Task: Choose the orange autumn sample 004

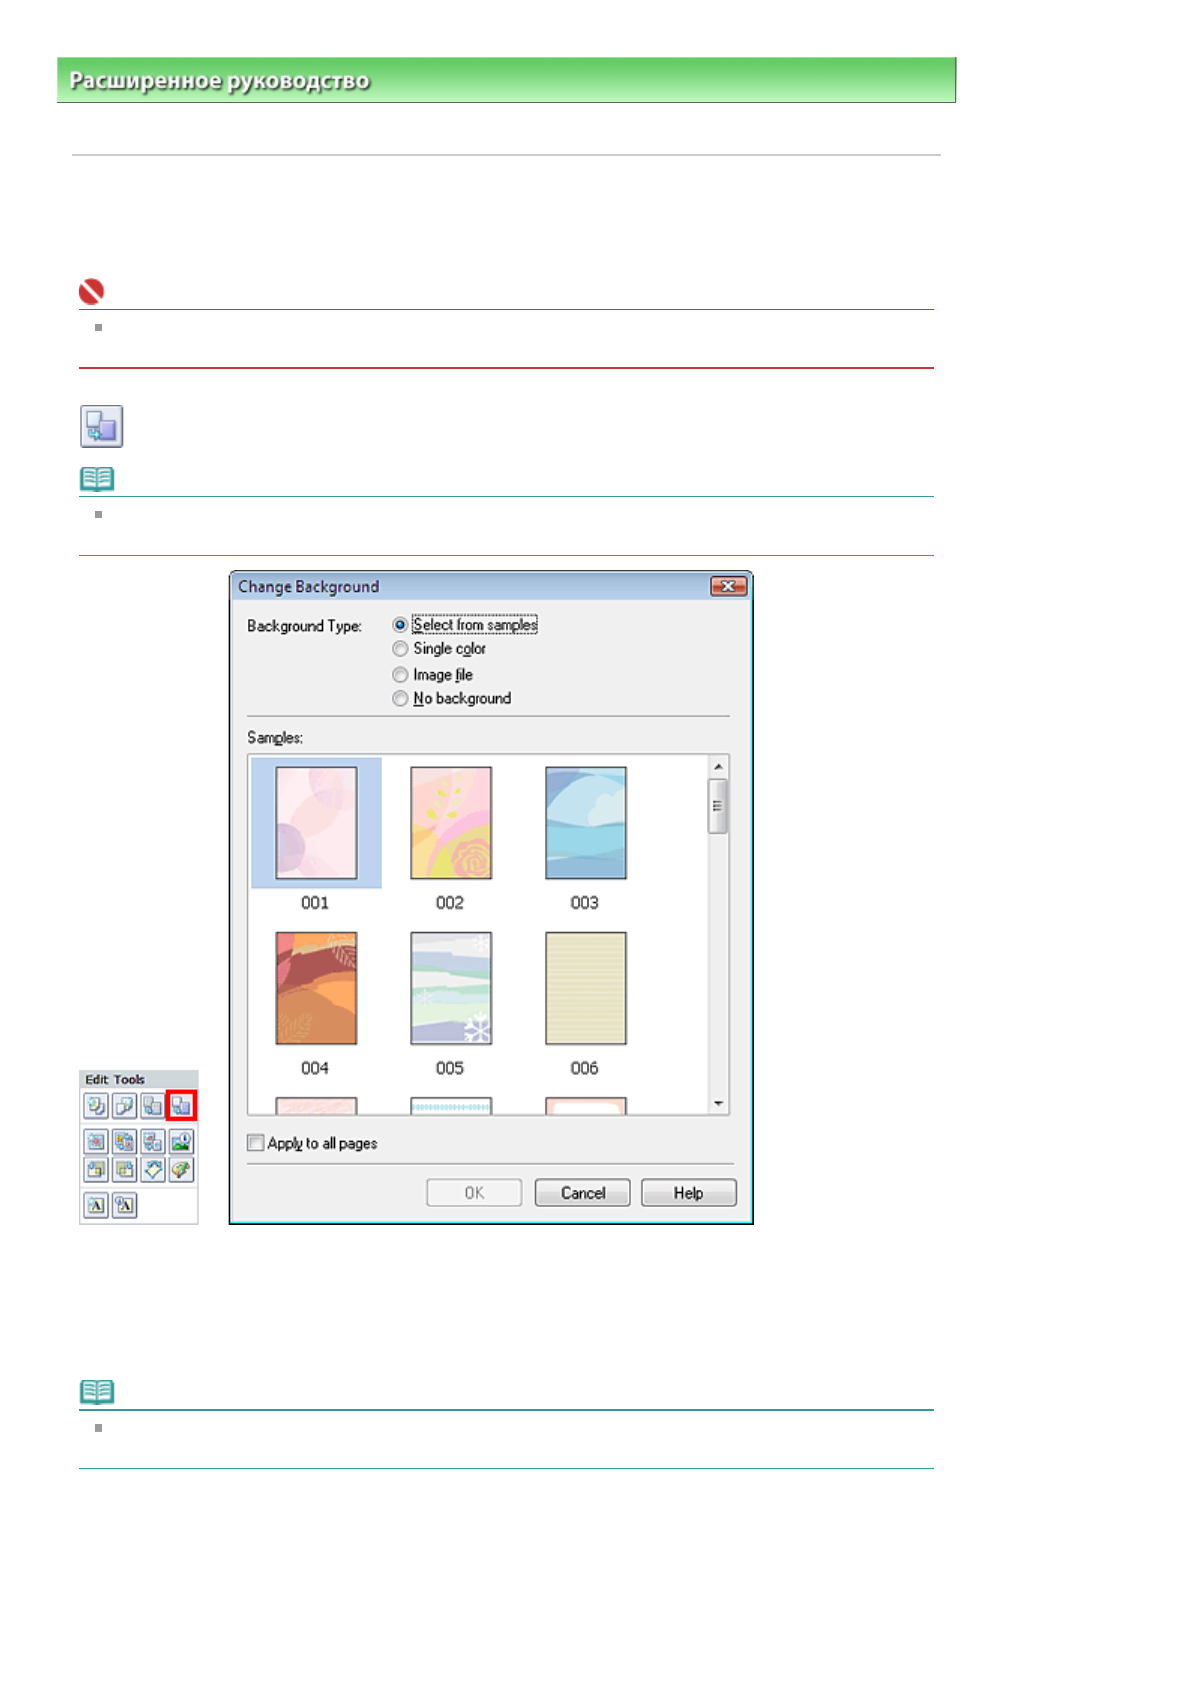Action: 316,988
